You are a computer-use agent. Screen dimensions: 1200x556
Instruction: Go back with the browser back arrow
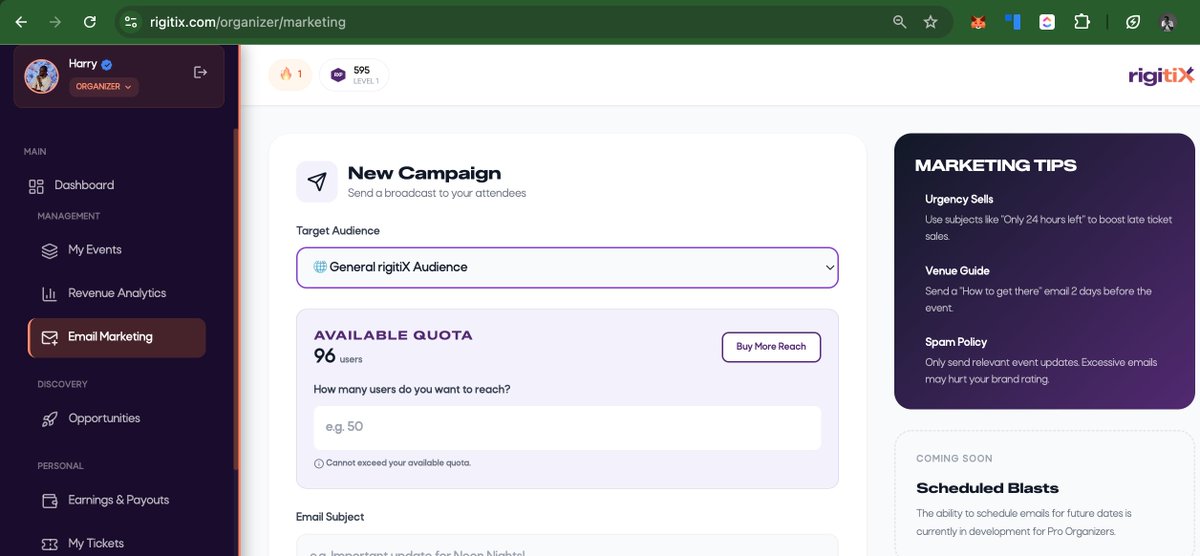(21, 21)
